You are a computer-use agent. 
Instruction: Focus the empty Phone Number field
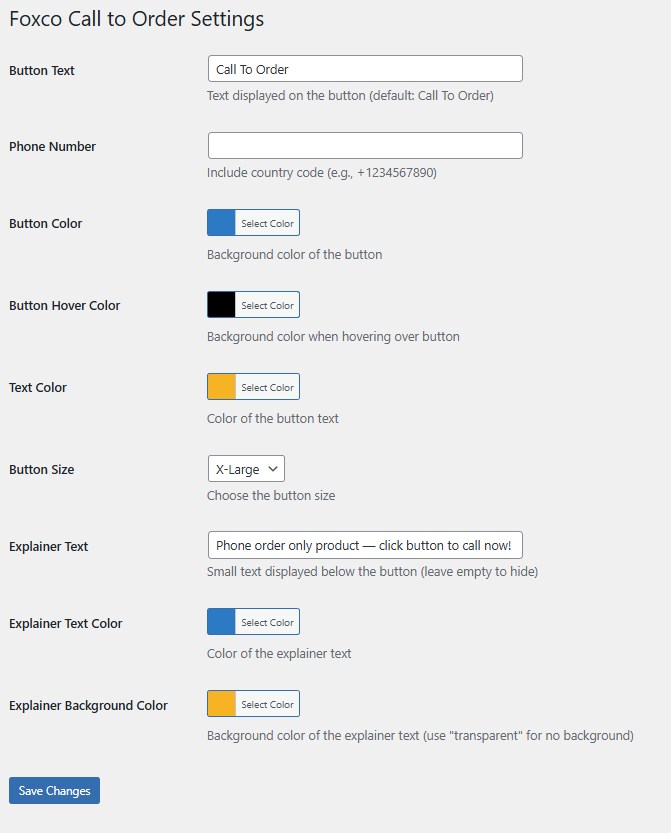click(365, 146)
